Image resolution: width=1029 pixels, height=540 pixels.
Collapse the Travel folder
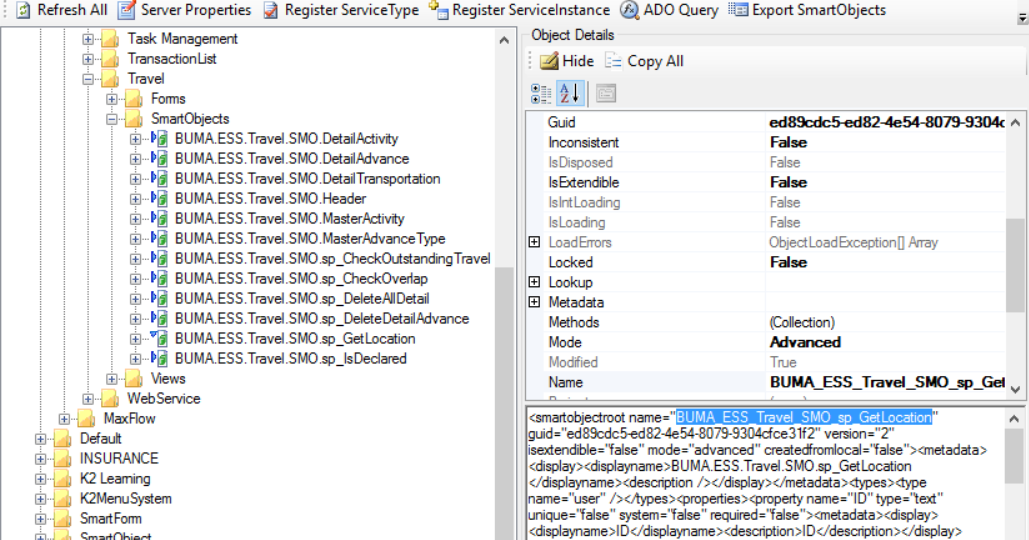click(88, 79)
